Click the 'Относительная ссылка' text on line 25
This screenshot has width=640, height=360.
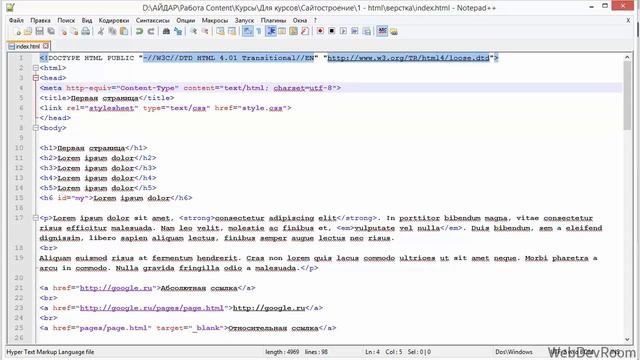(273, 328)
